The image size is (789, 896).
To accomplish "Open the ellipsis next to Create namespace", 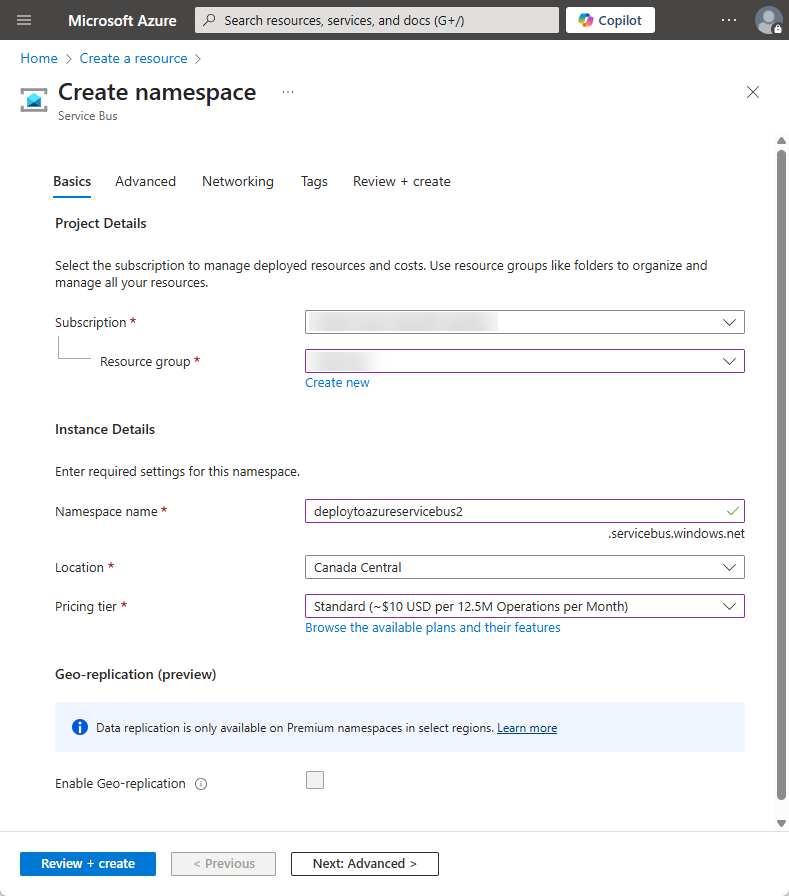I will coord(288,92).
